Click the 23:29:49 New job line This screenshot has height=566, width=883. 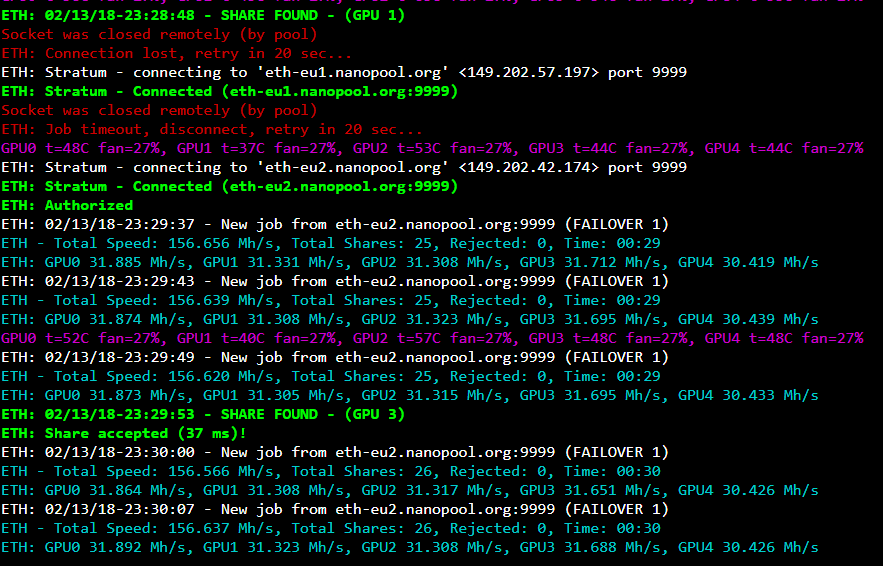click(x=335, y=358)
